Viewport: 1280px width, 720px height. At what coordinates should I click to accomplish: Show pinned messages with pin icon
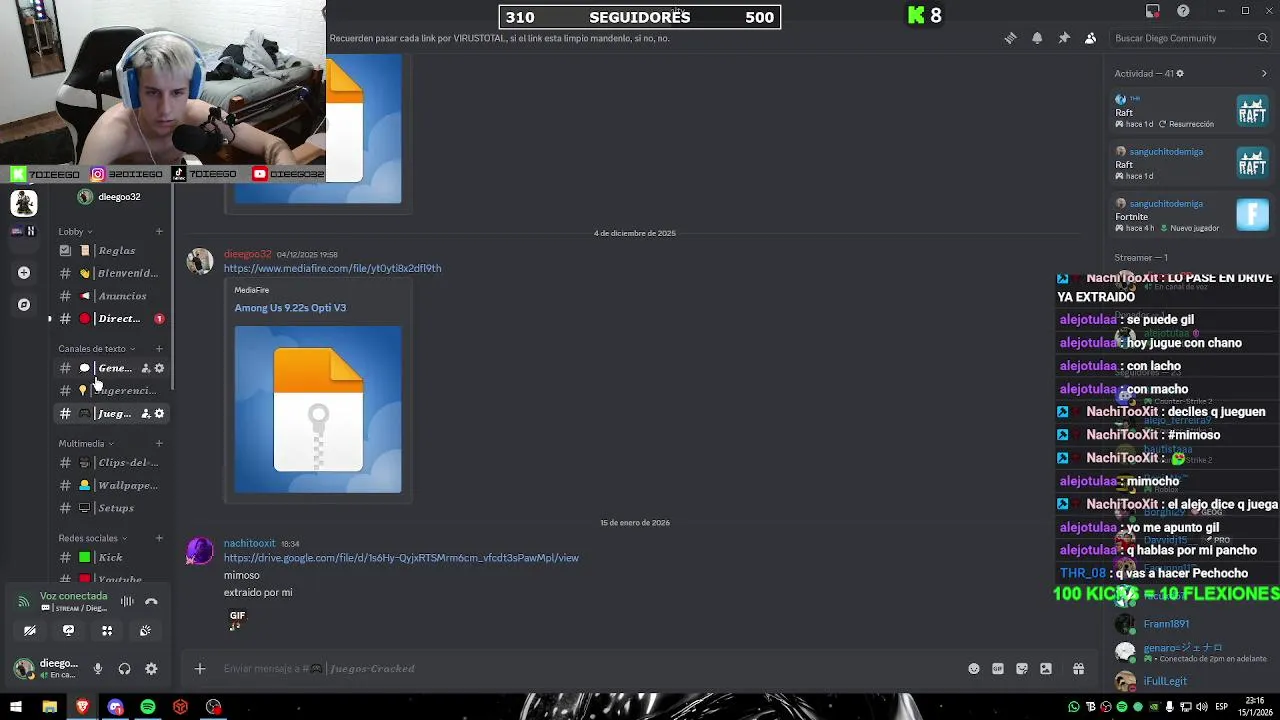[1064, 38]
